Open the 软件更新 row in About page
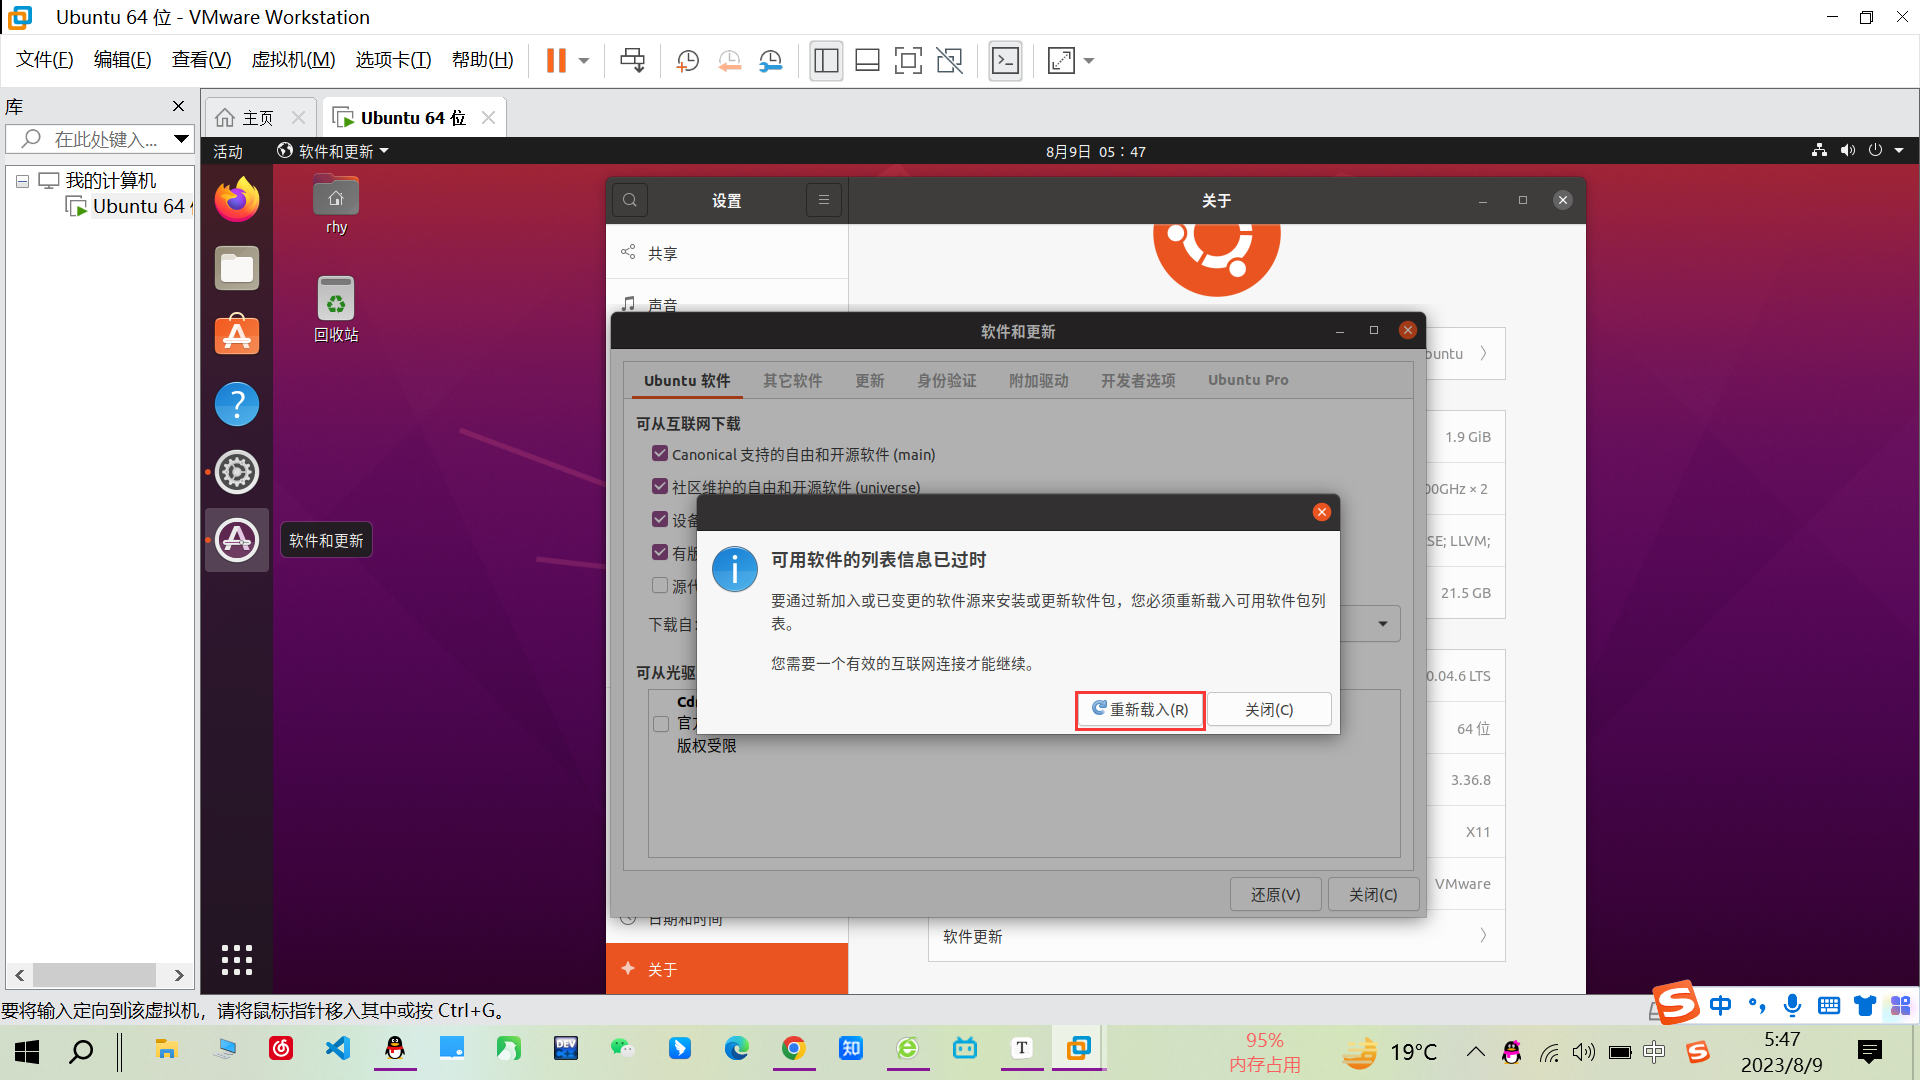The image size is (1920, 1080). (1216, 936)
